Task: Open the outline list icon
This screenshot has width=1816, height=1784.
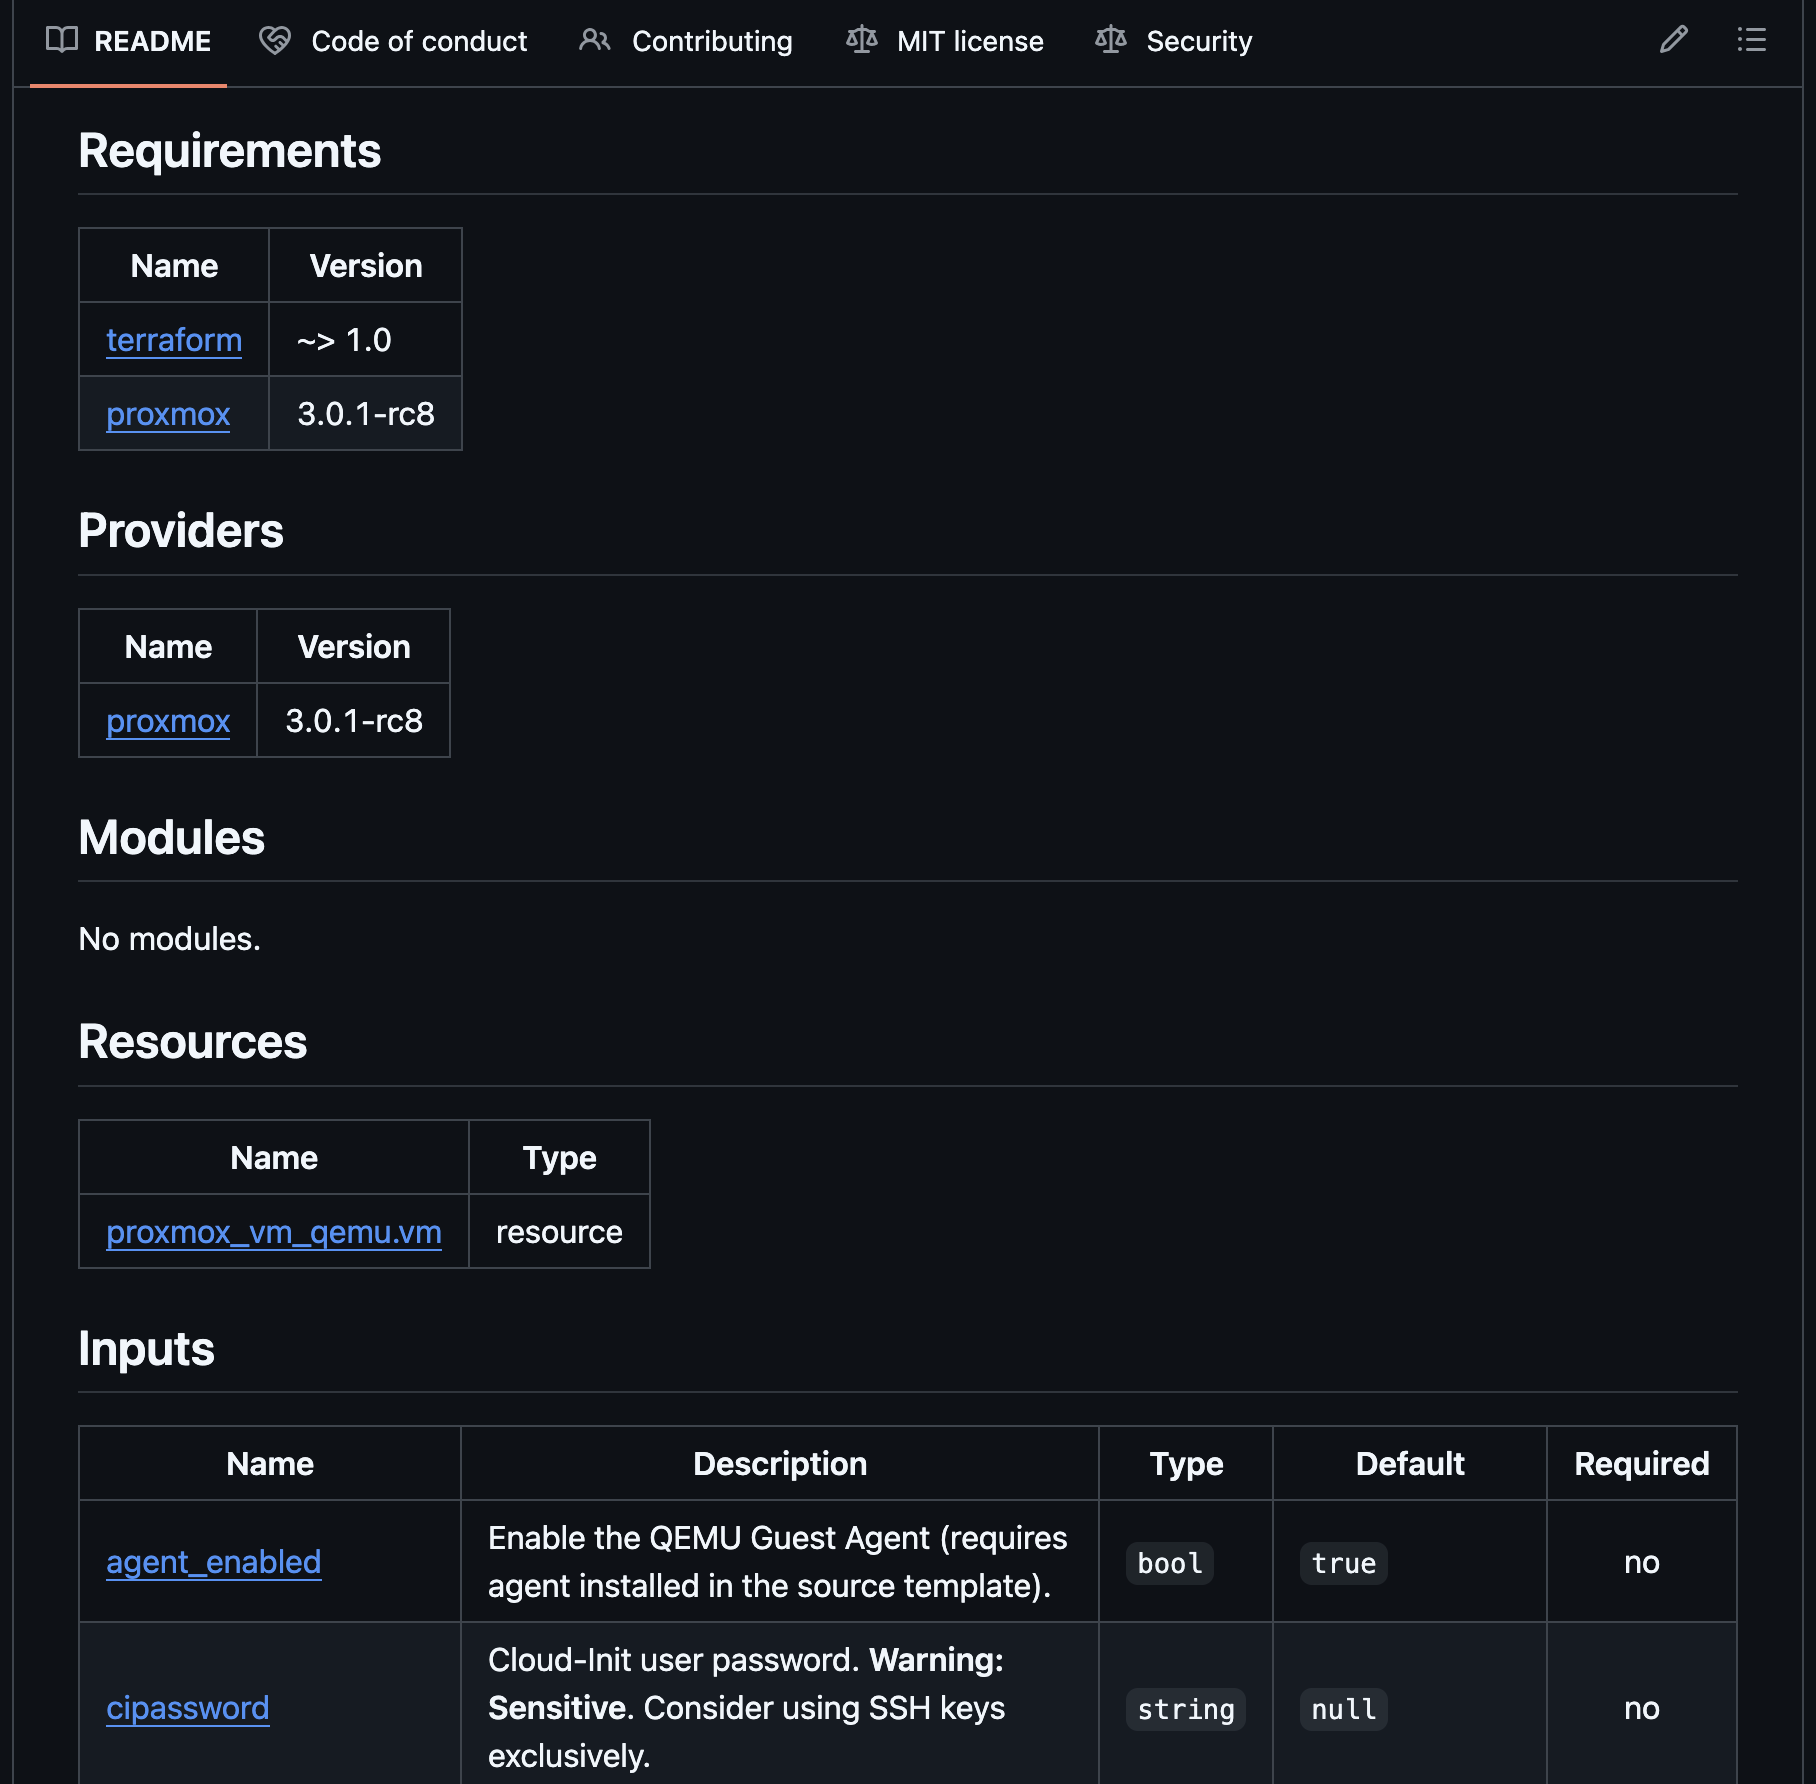Action: (x=1751, y=40)
